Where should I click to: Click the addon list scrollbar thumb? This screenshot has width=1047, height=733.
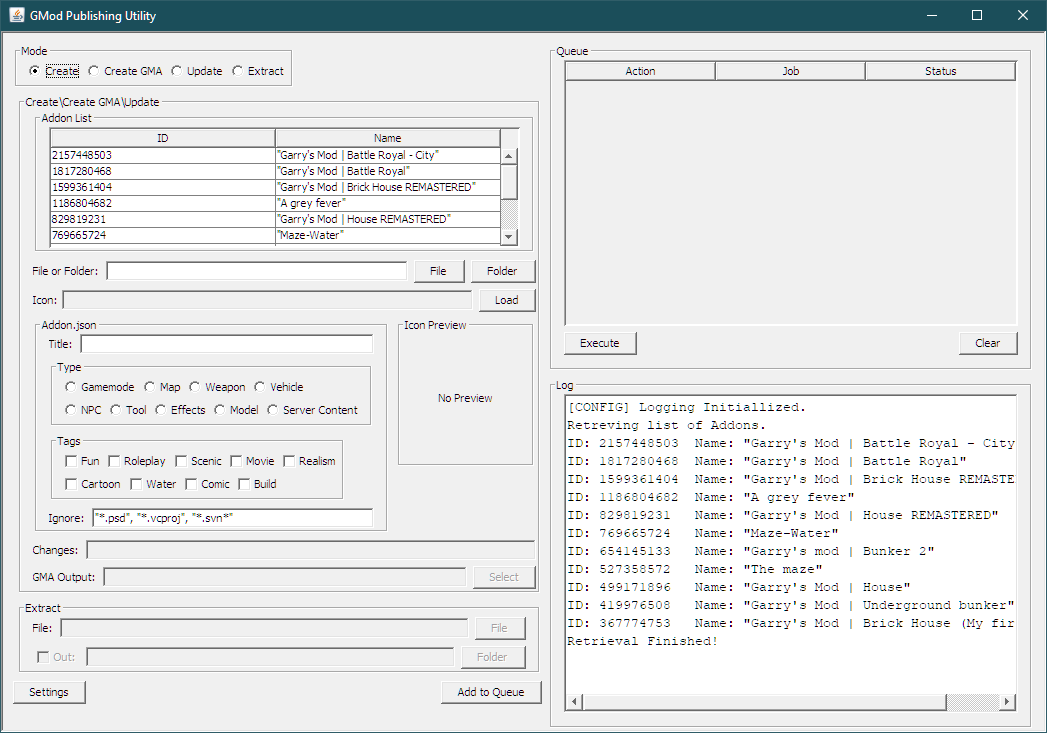(x=509, y=182)
